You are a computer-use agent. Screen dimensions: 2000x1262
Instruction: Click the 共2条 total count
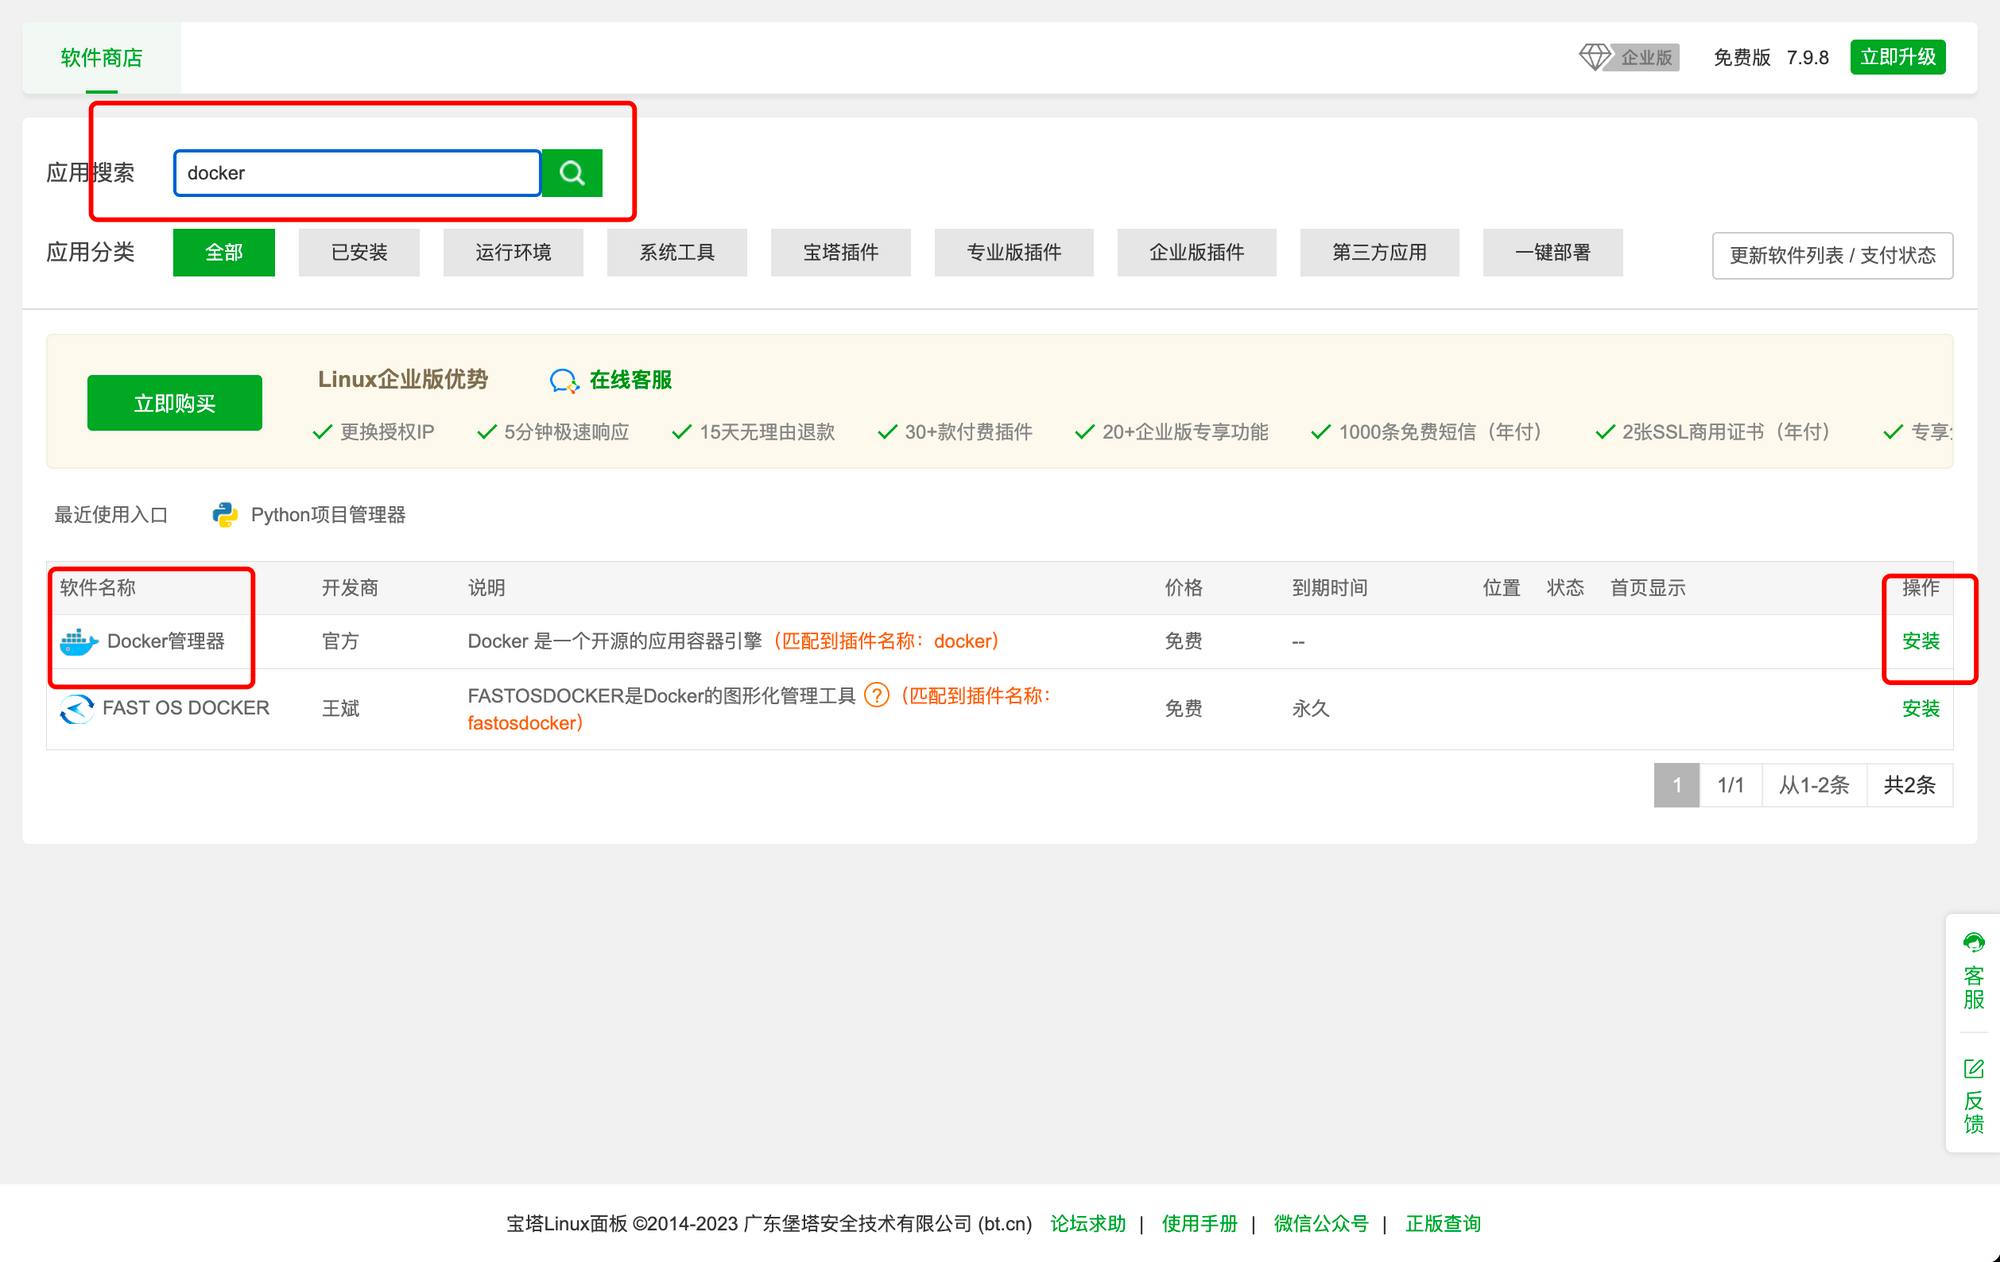point(1910,785)
